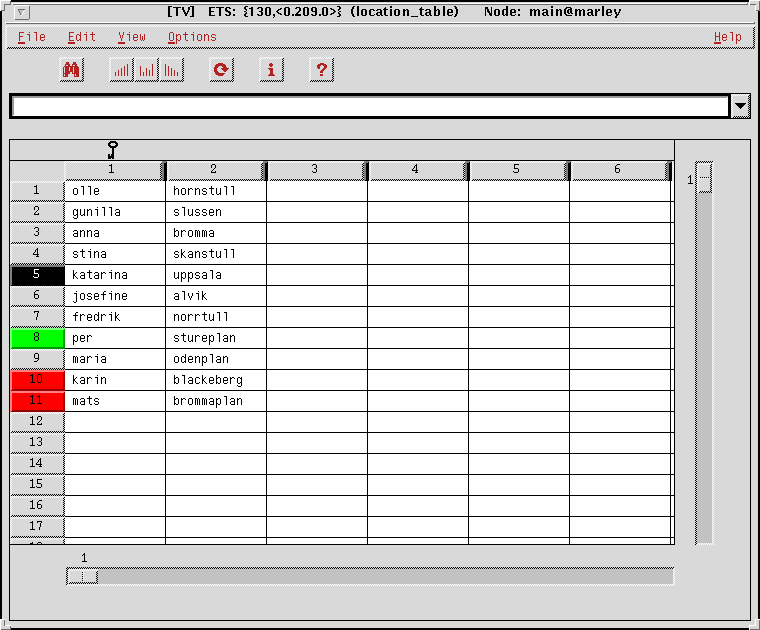Image resolution: width=760 pixels, height=630 pixels.
Task: Click the cell containing bromma
Action: point(216,233)
